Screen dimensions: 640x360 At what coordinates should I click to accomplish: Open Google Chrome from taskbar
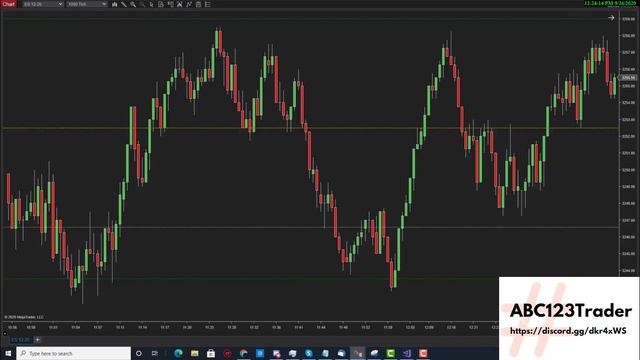(244, 353)
